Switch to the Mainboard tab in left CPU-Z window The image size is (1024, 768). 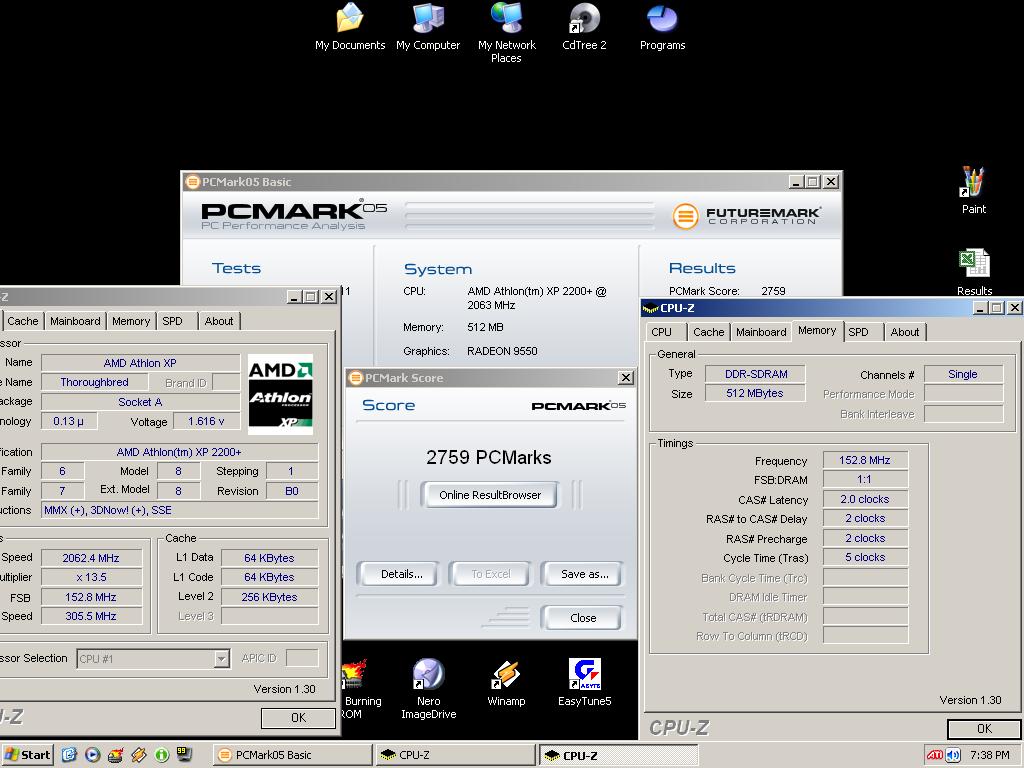click(75, 321)
